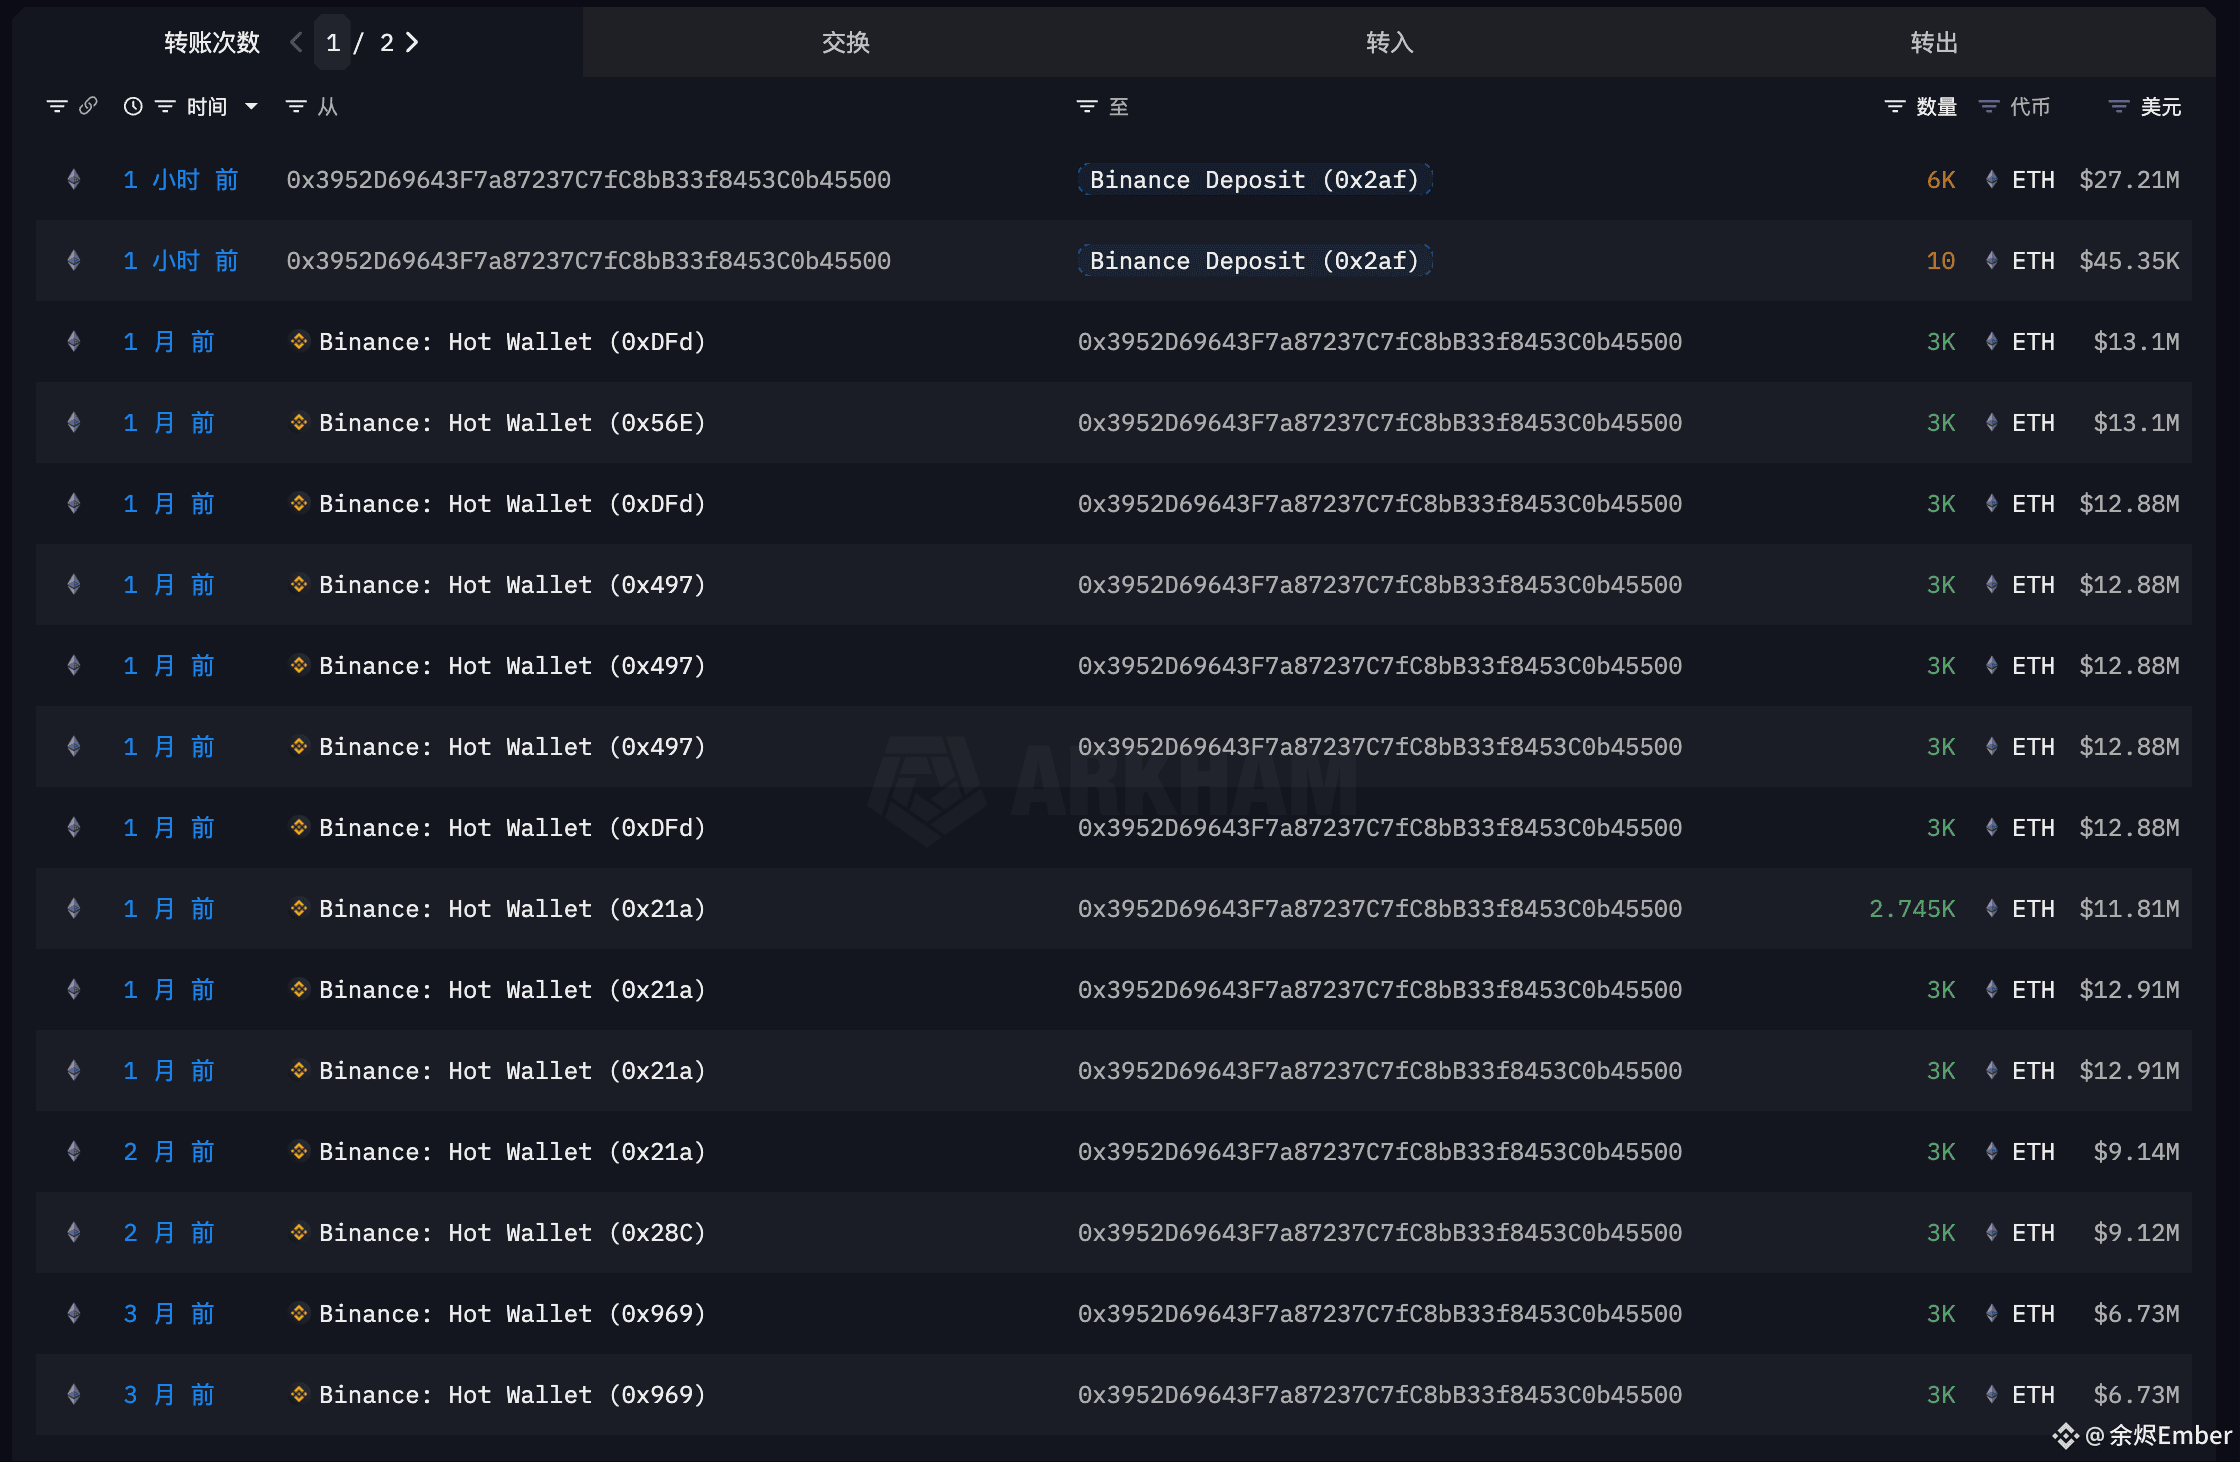2240x1462 pixels.
Task: Open the 2 月 前 time link in $9.14M row
Action: tap(169, 1152)
